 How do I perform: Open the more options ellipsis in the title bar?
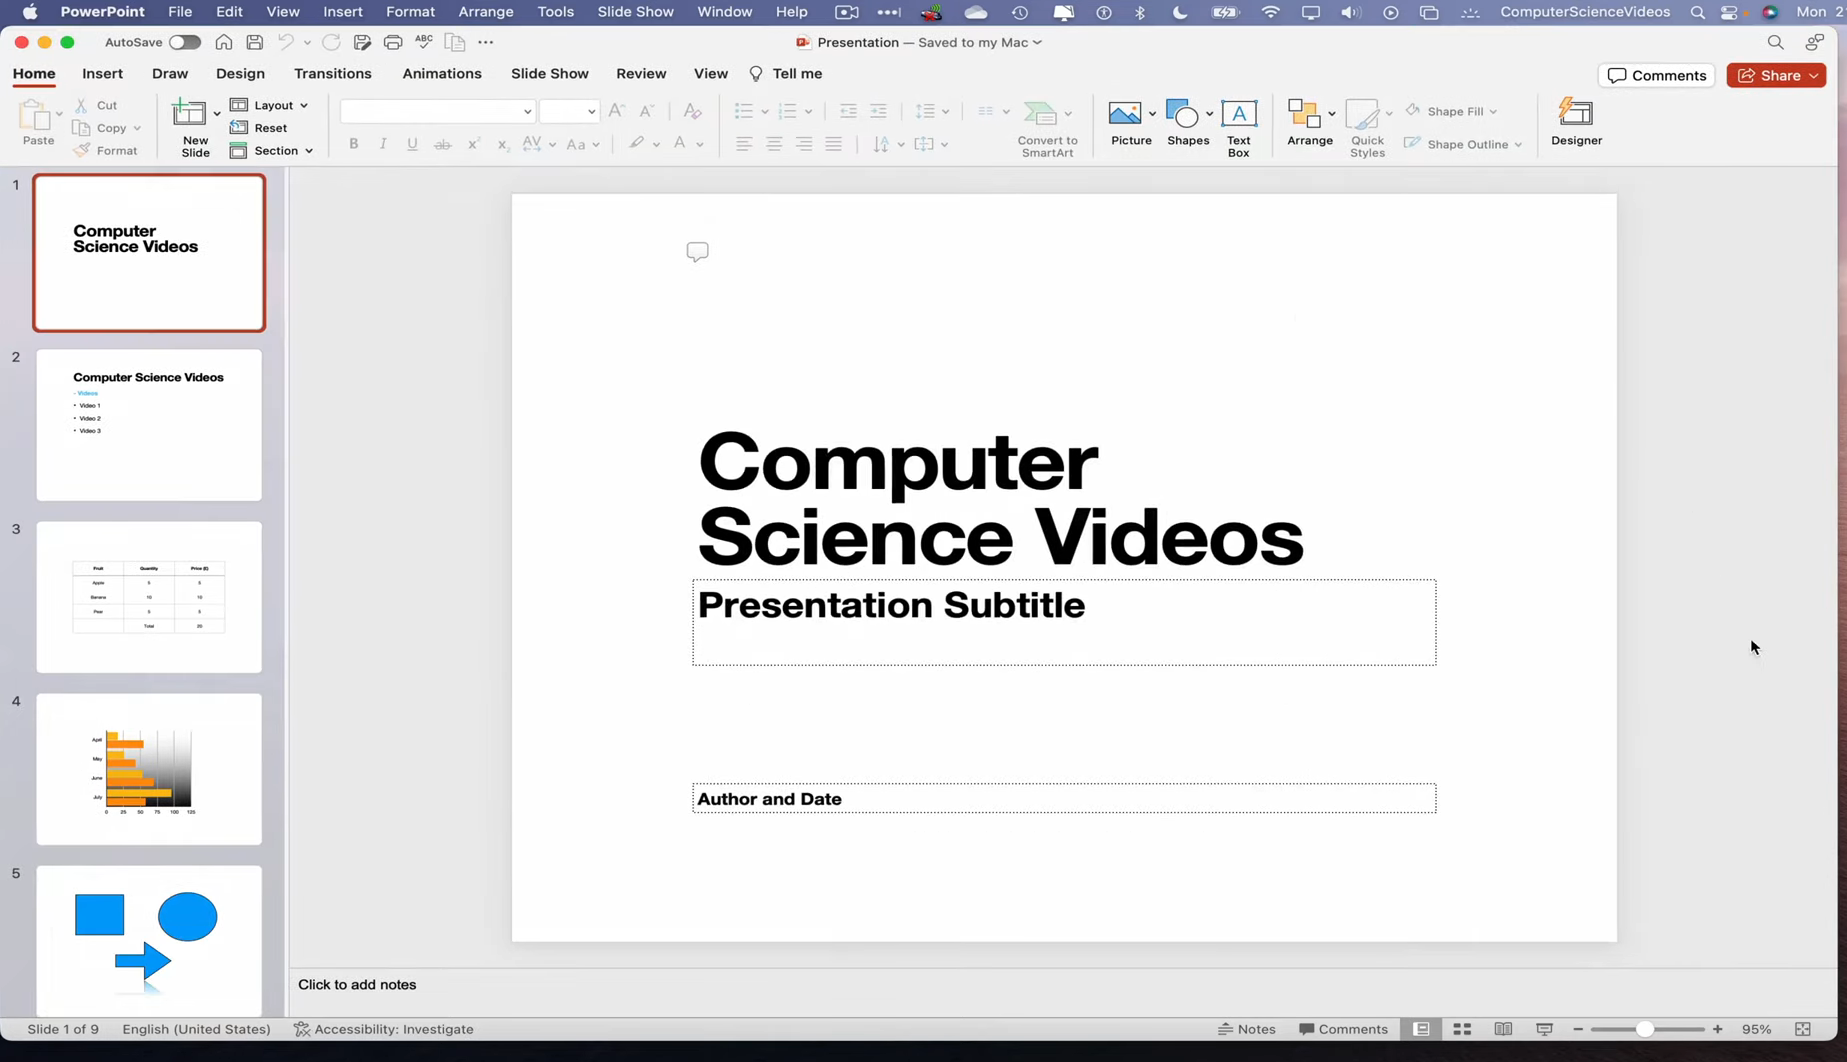pyautogui.click(x=486, y=42)
